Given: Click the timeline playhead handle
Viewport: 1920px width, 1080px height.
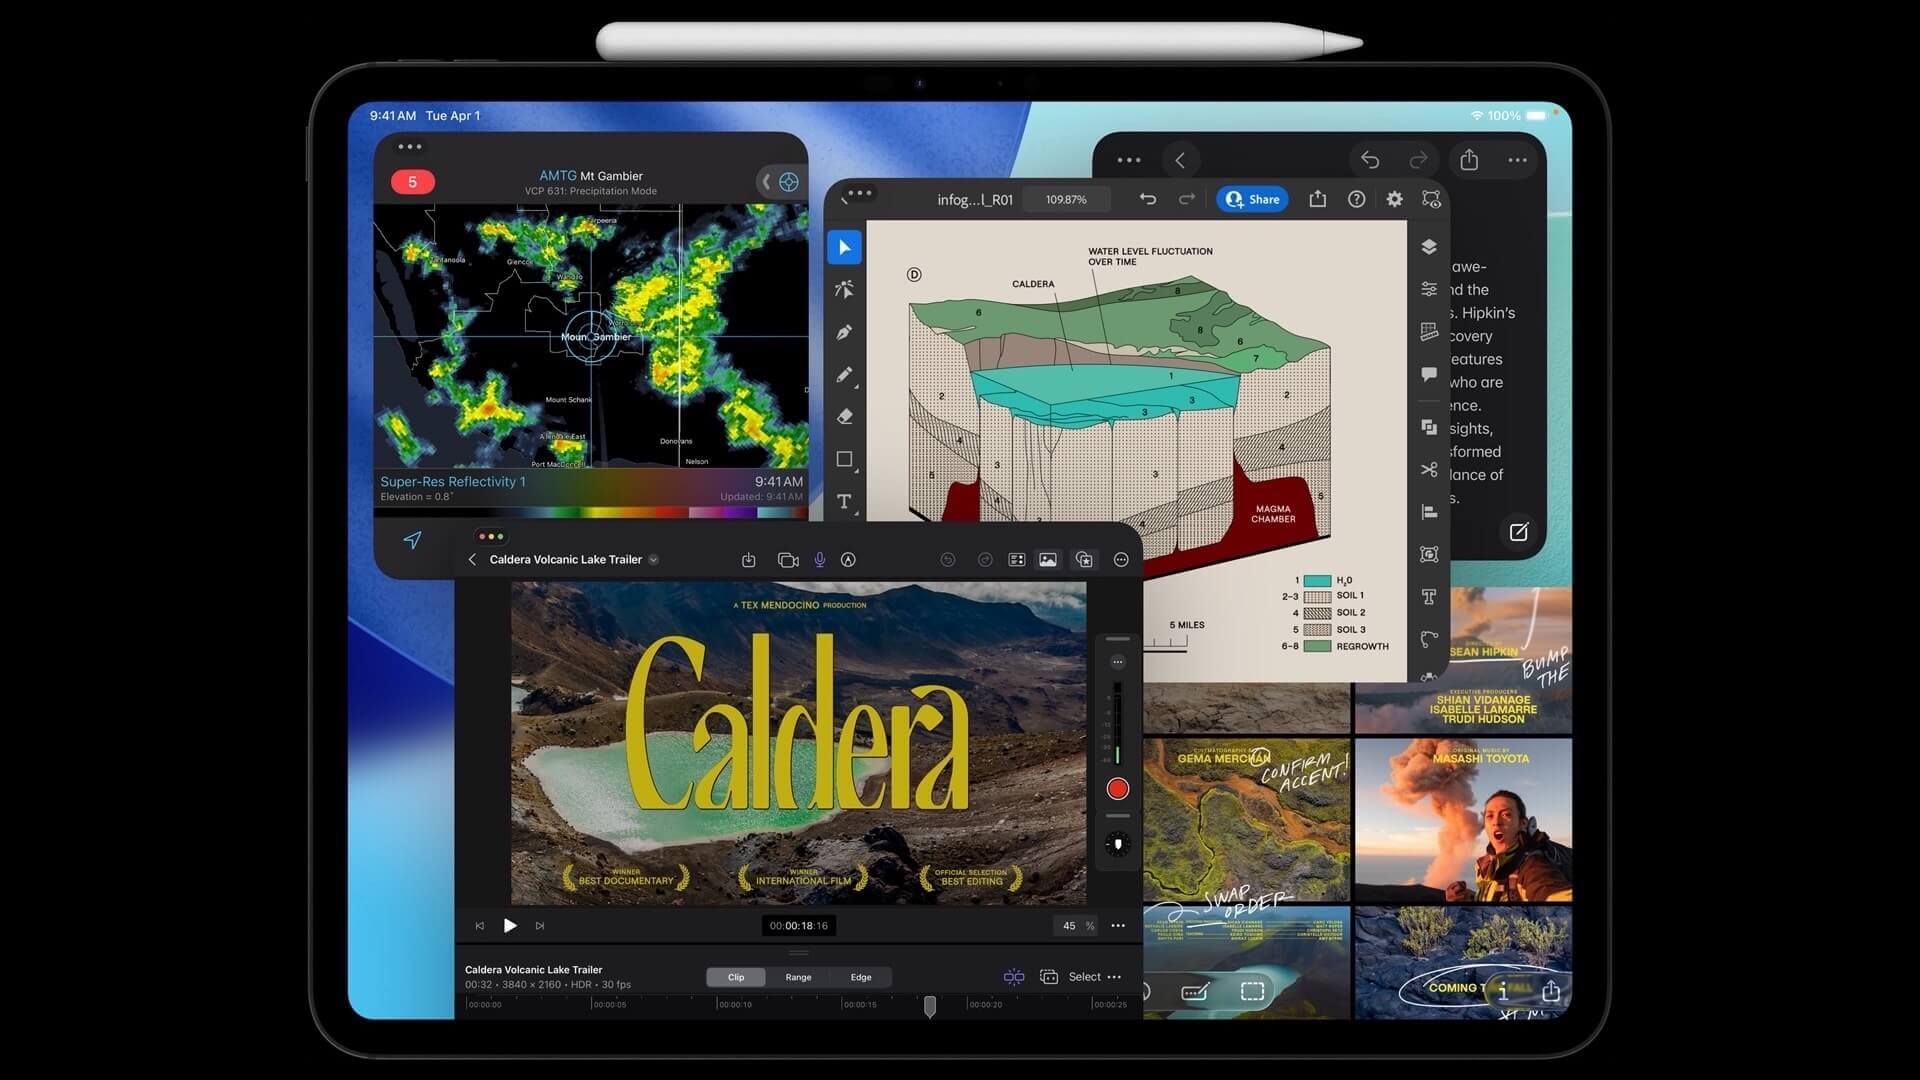Looking at the screenshot, I should point(930,1005).
